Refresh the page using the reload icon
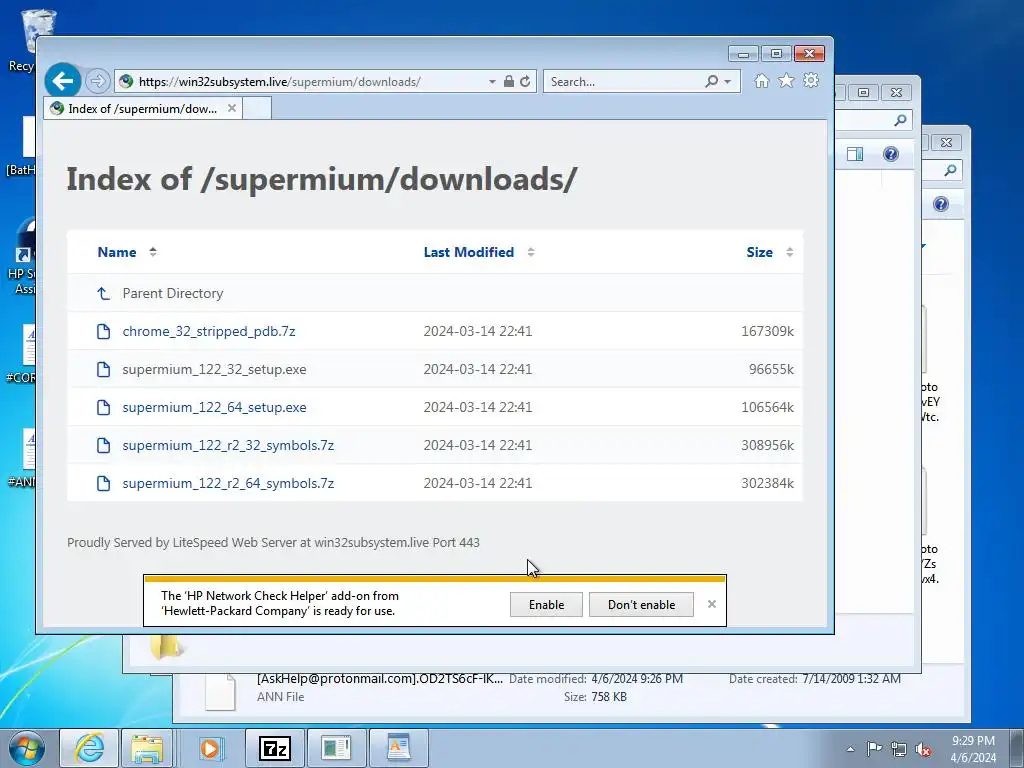The image size is (1024, 768). [x=525, y=82]
